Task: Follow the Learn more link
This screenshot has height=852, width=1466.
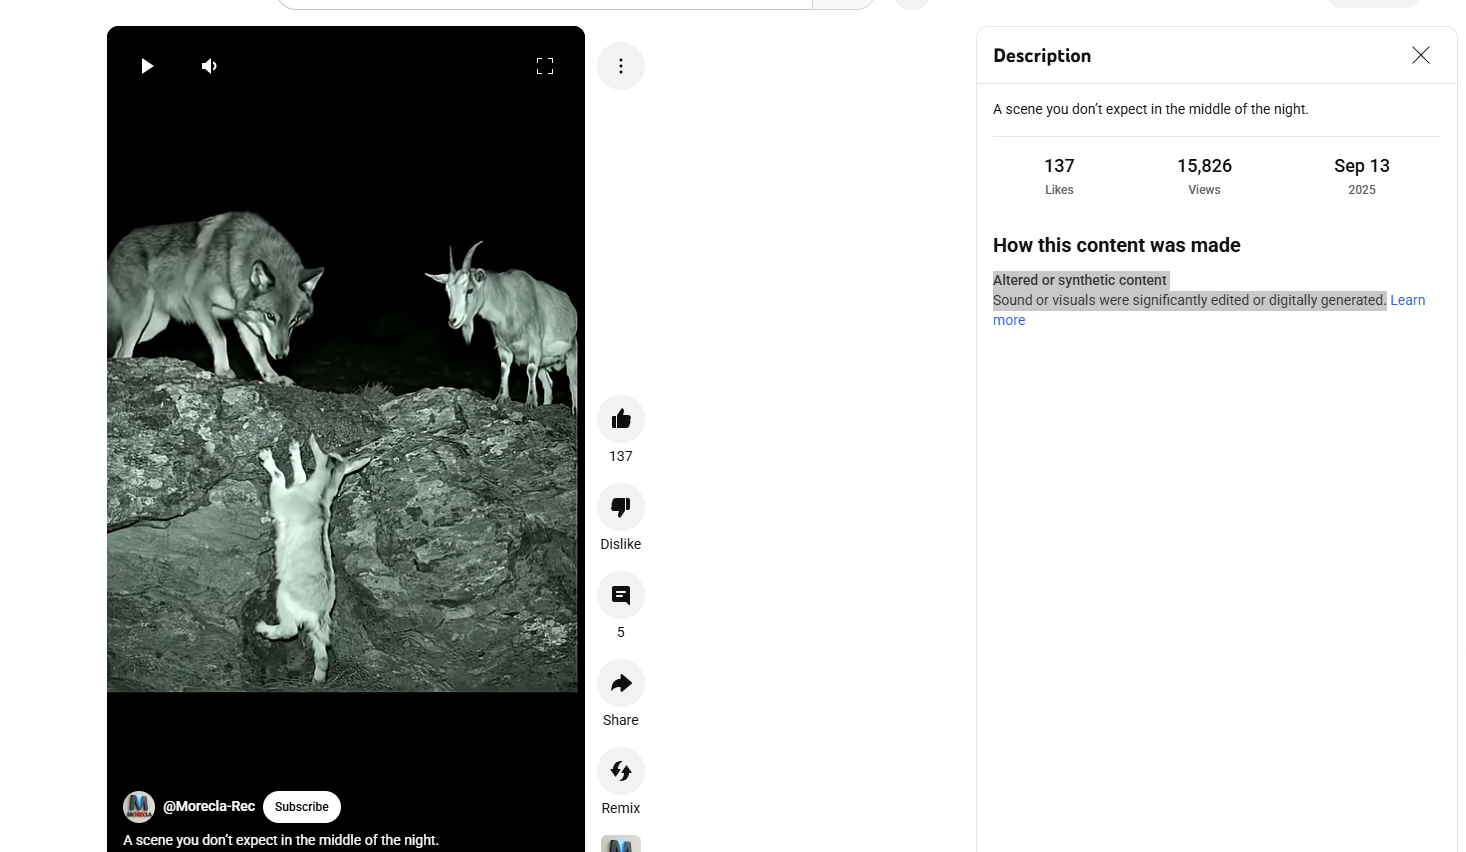Action: click(x=1407, y=300)
